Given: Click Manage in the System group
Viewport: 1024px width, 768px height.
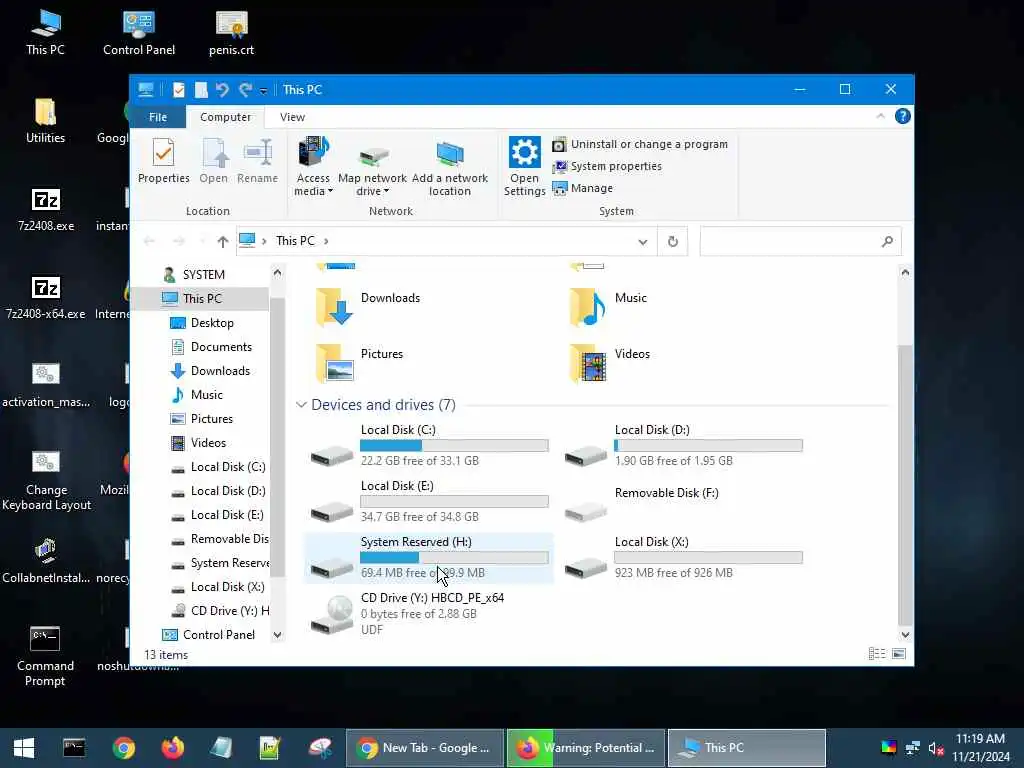Looking at the screenshot, I should click(x=583, y=188).
